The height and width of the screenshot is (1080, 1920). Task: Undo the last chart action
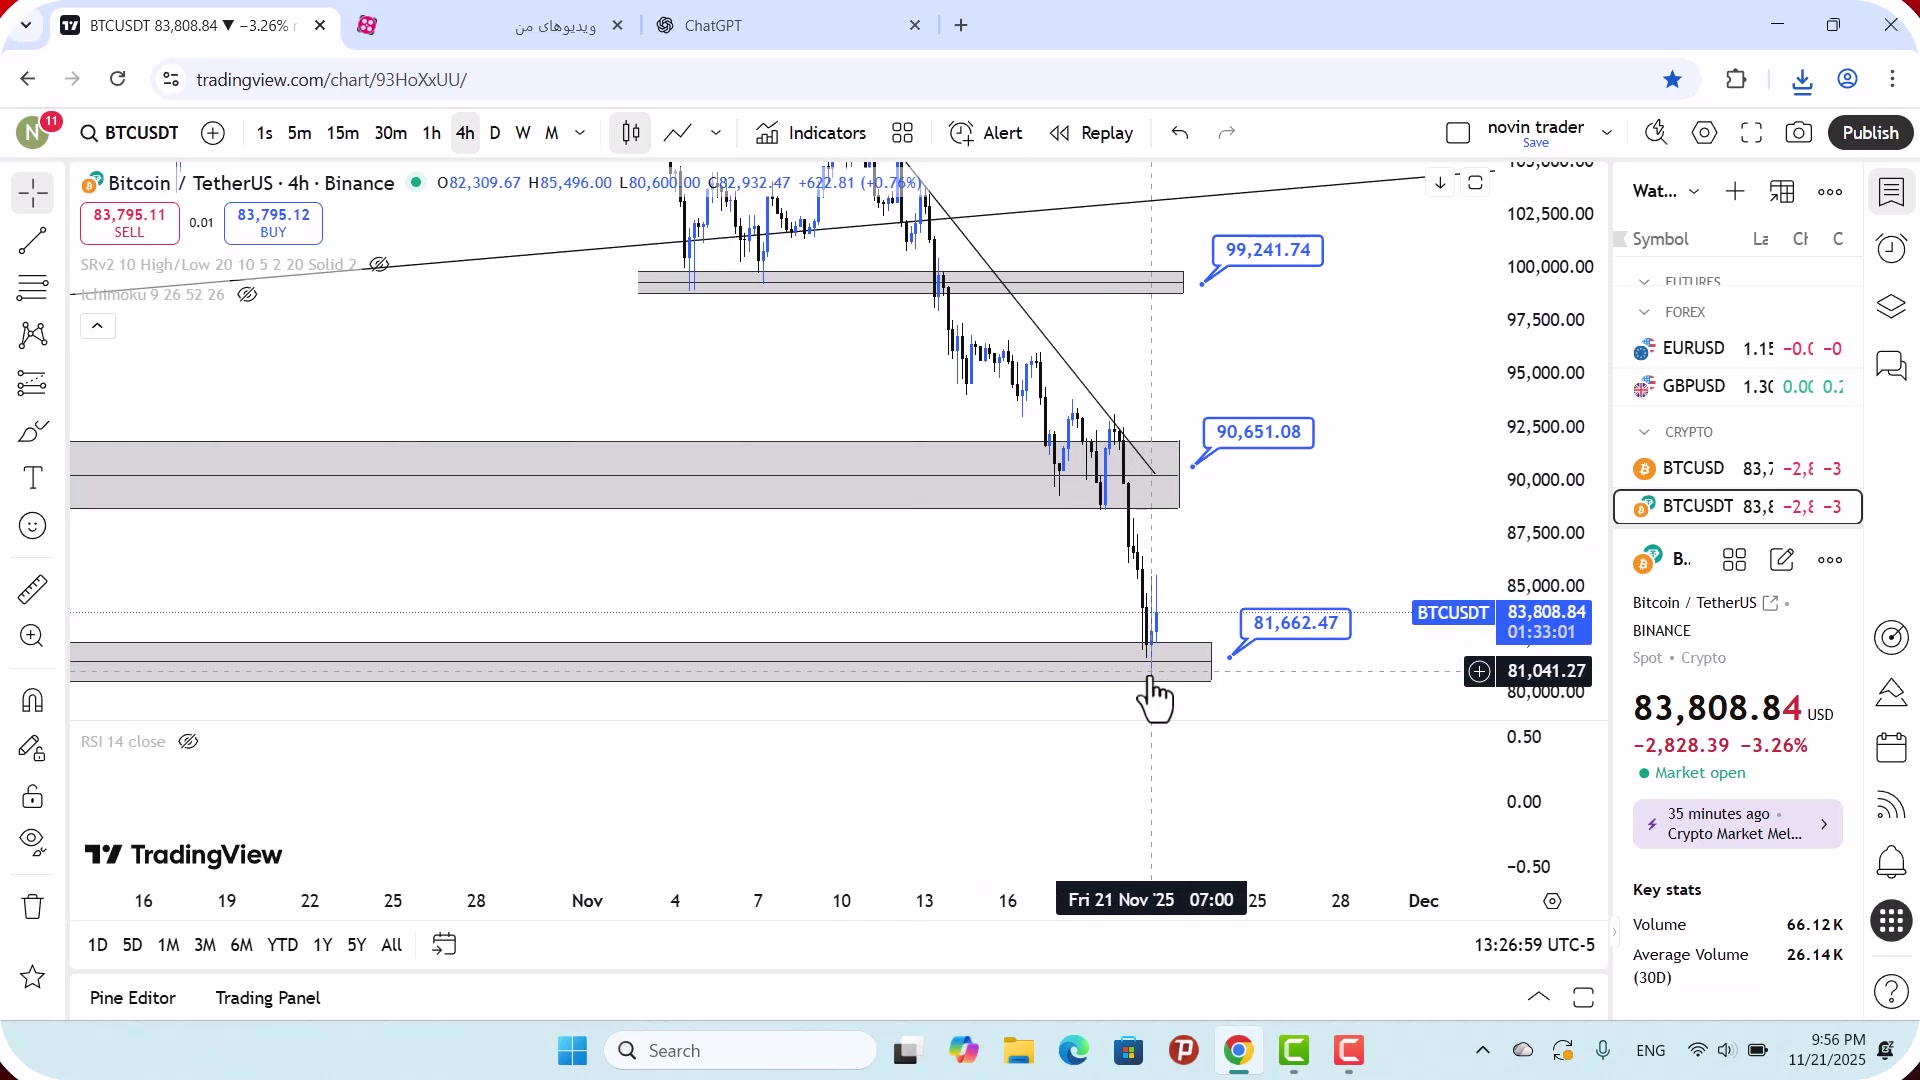pos(1180,133)
